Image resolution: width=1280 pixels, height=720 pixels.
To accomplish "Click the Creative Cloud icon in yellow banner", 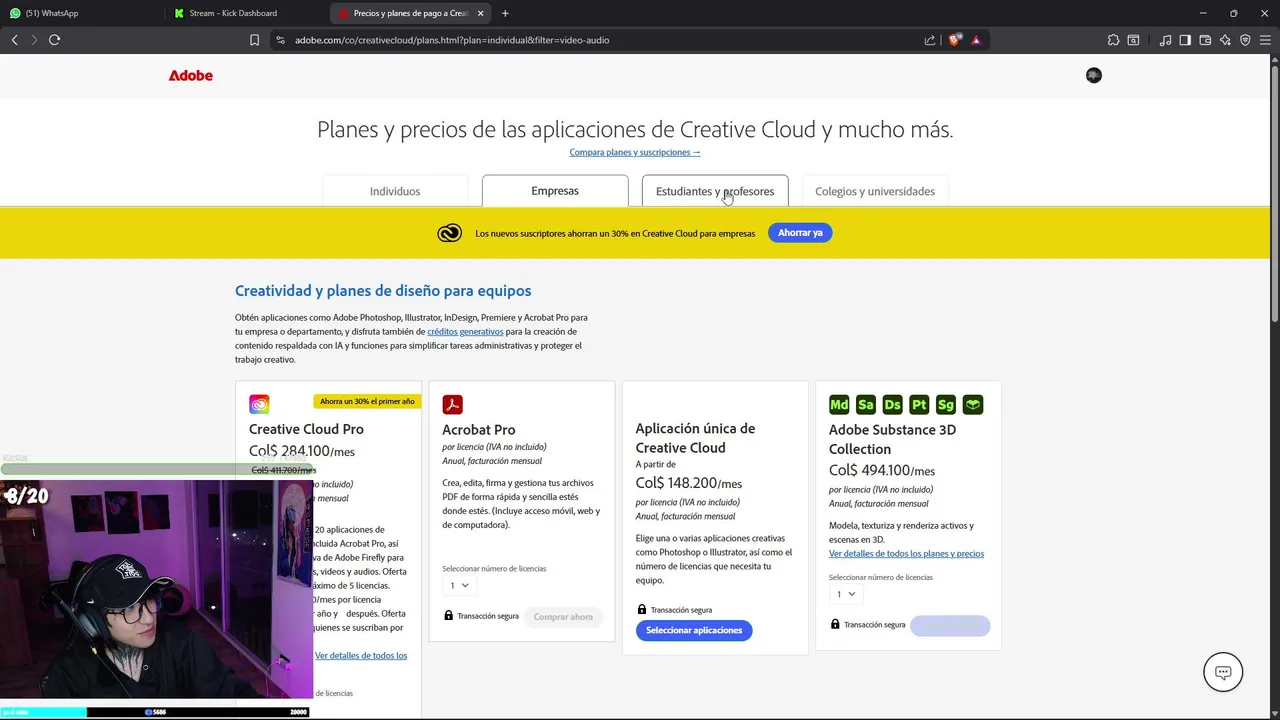I will pos(450,233).
